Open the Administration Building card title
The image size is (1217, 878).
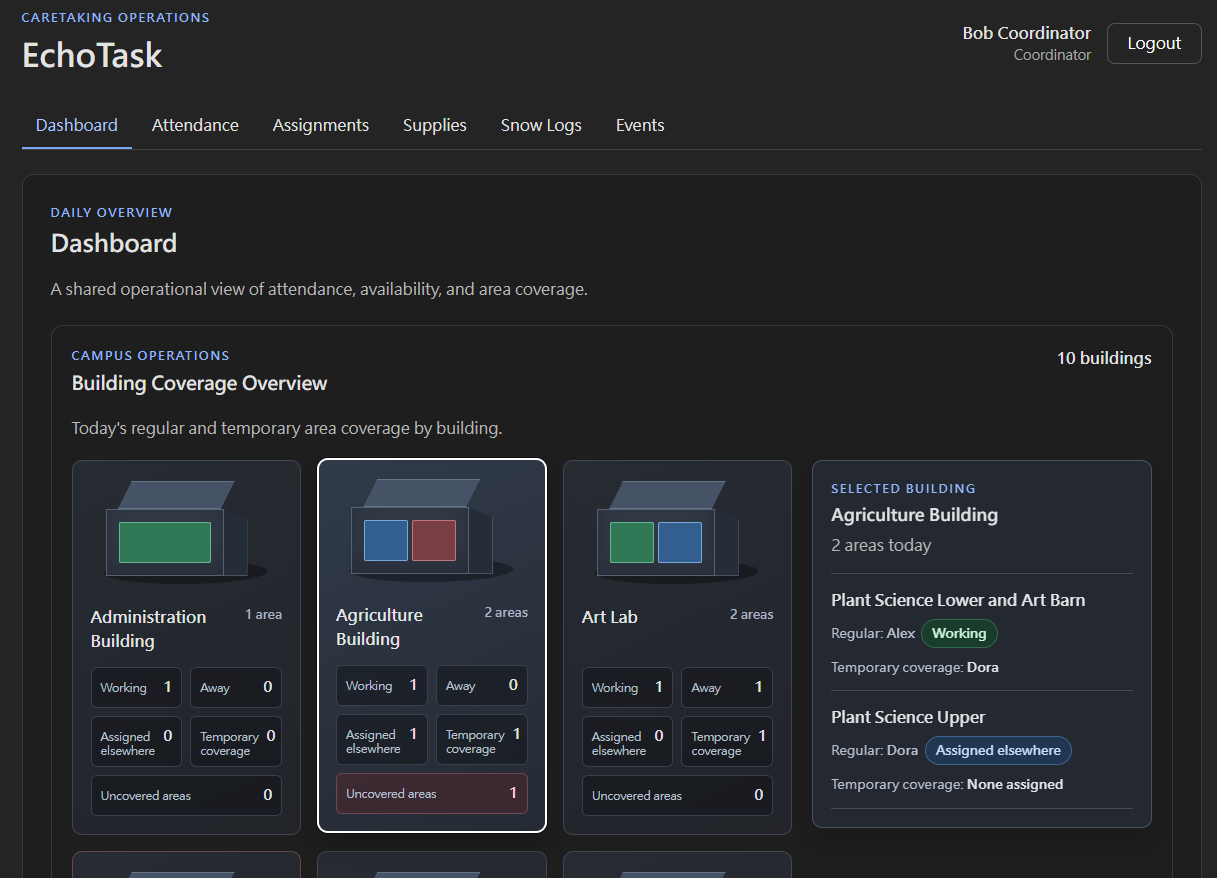pyautogui.click(x=148, y=629)
